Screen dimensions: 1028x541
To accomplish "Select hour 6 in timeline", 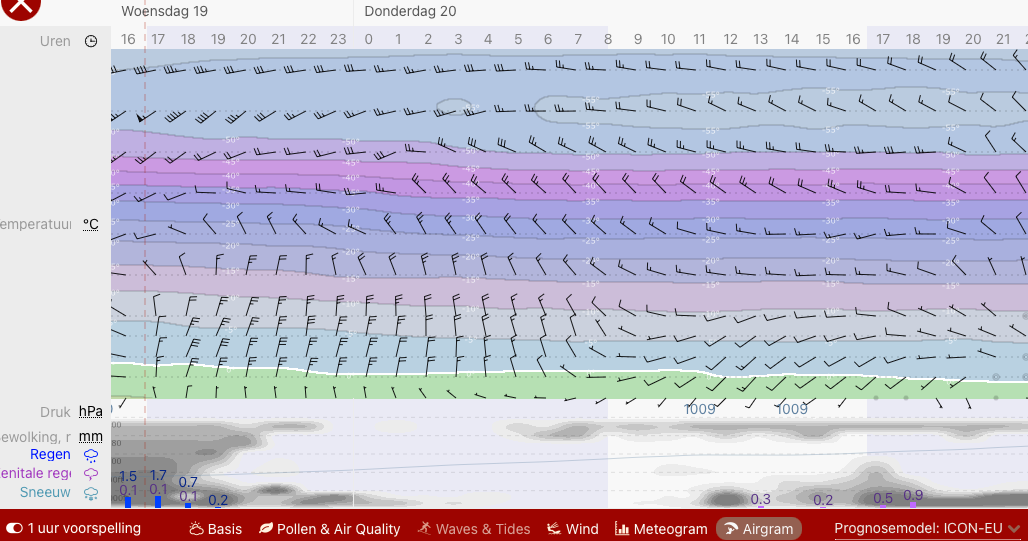I will click(x=548, y=39).
